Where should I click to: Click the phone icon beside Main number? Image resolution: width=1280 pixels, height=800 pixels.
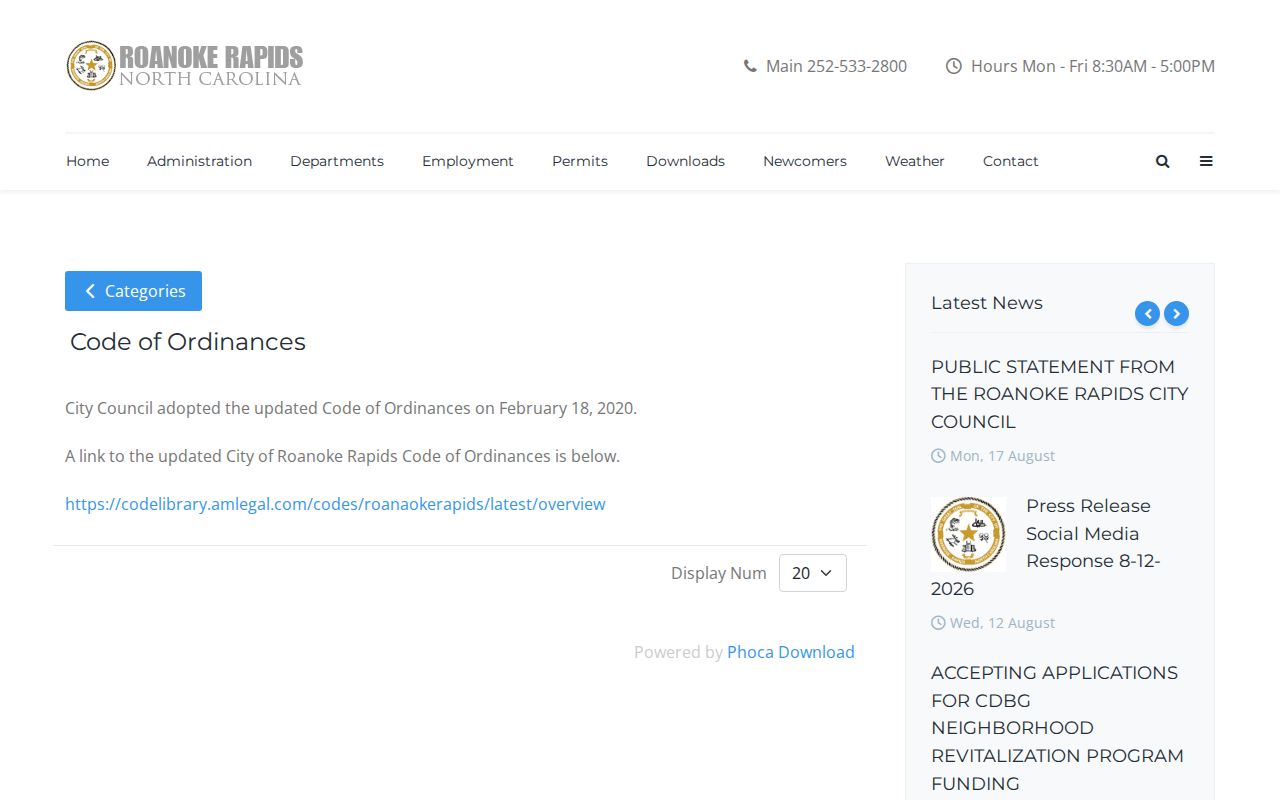tap(750, 66)
